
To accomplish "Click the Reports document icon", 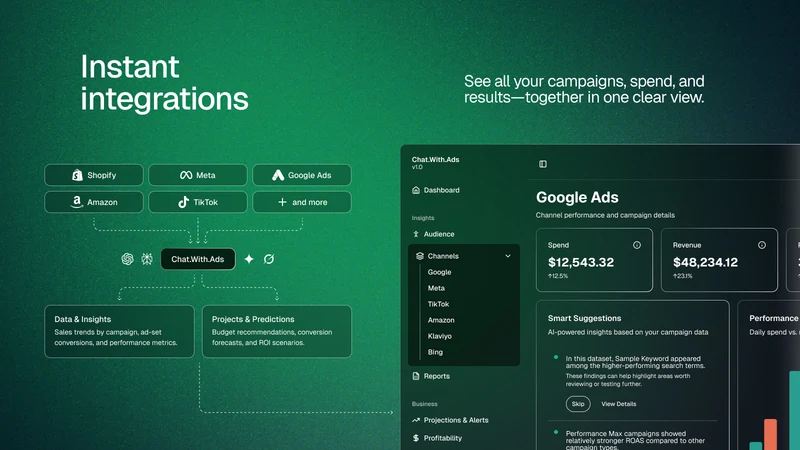I will pyautogui.click(x=416, y=376).
